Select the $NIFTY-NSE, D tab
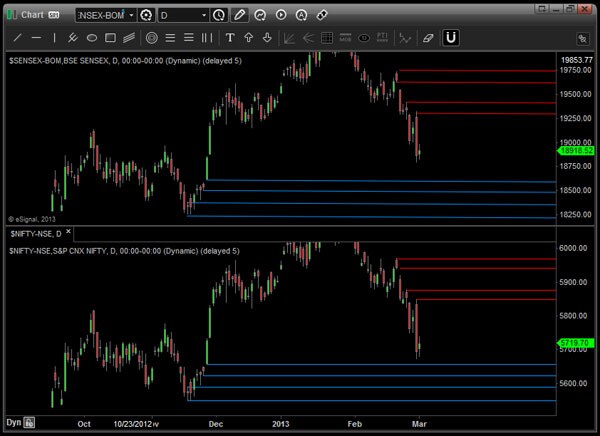 tap(36, 234)
